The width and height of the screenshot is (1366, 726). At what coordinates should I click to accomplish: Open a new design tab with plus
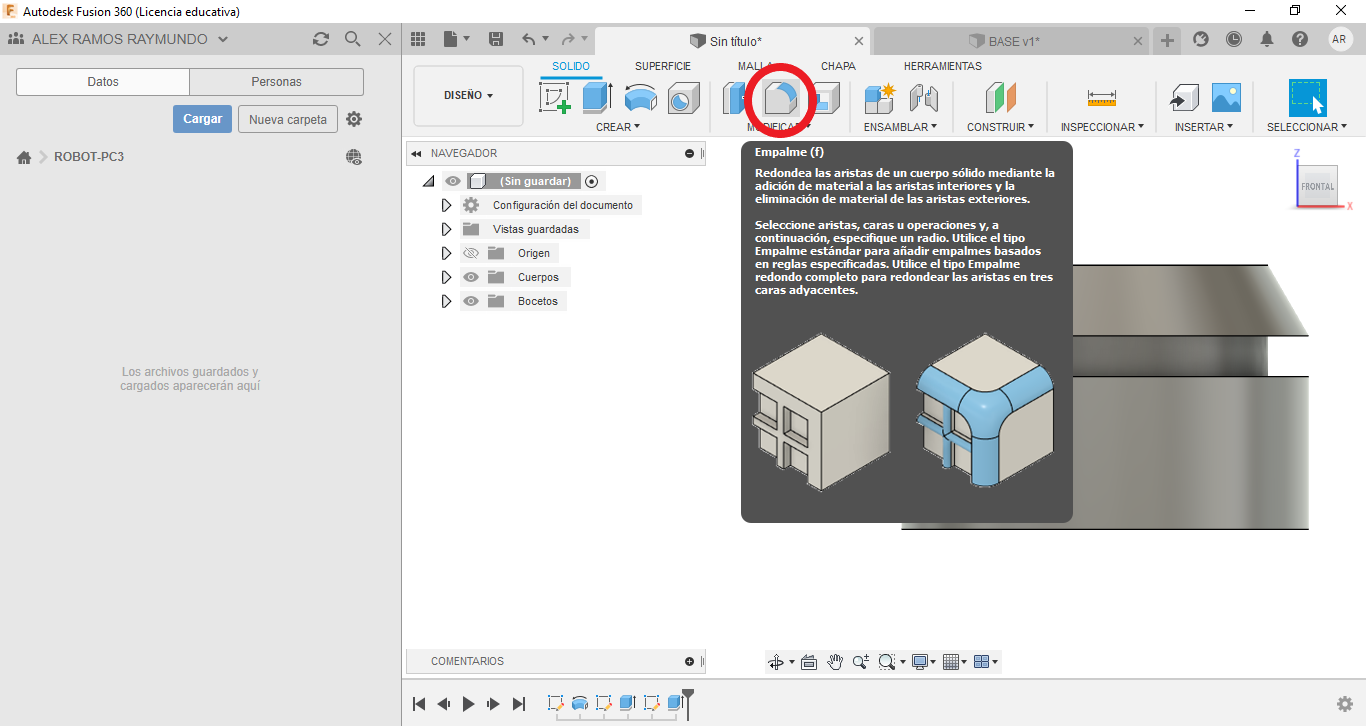pyautogui.click(x=1167, y=40)
